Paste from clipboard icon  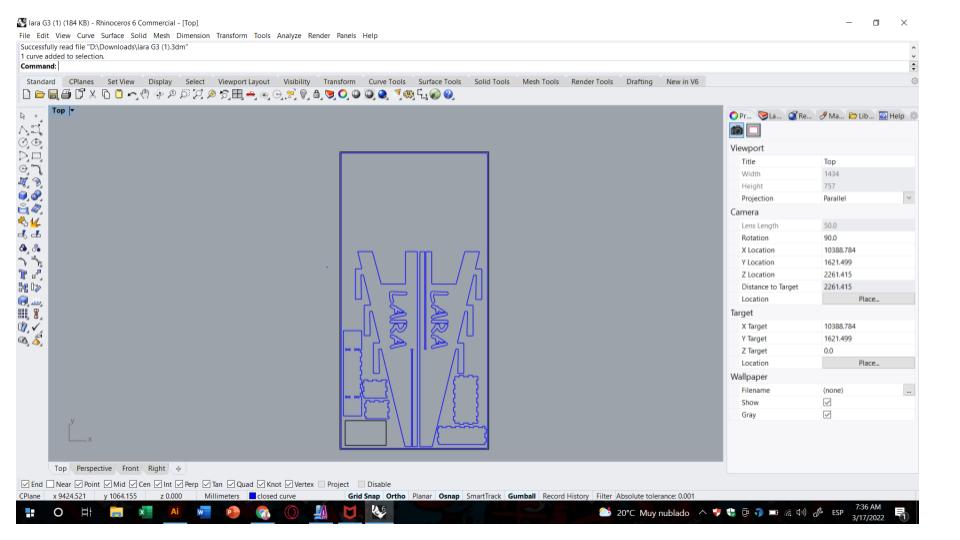click(x=119, y=94)
